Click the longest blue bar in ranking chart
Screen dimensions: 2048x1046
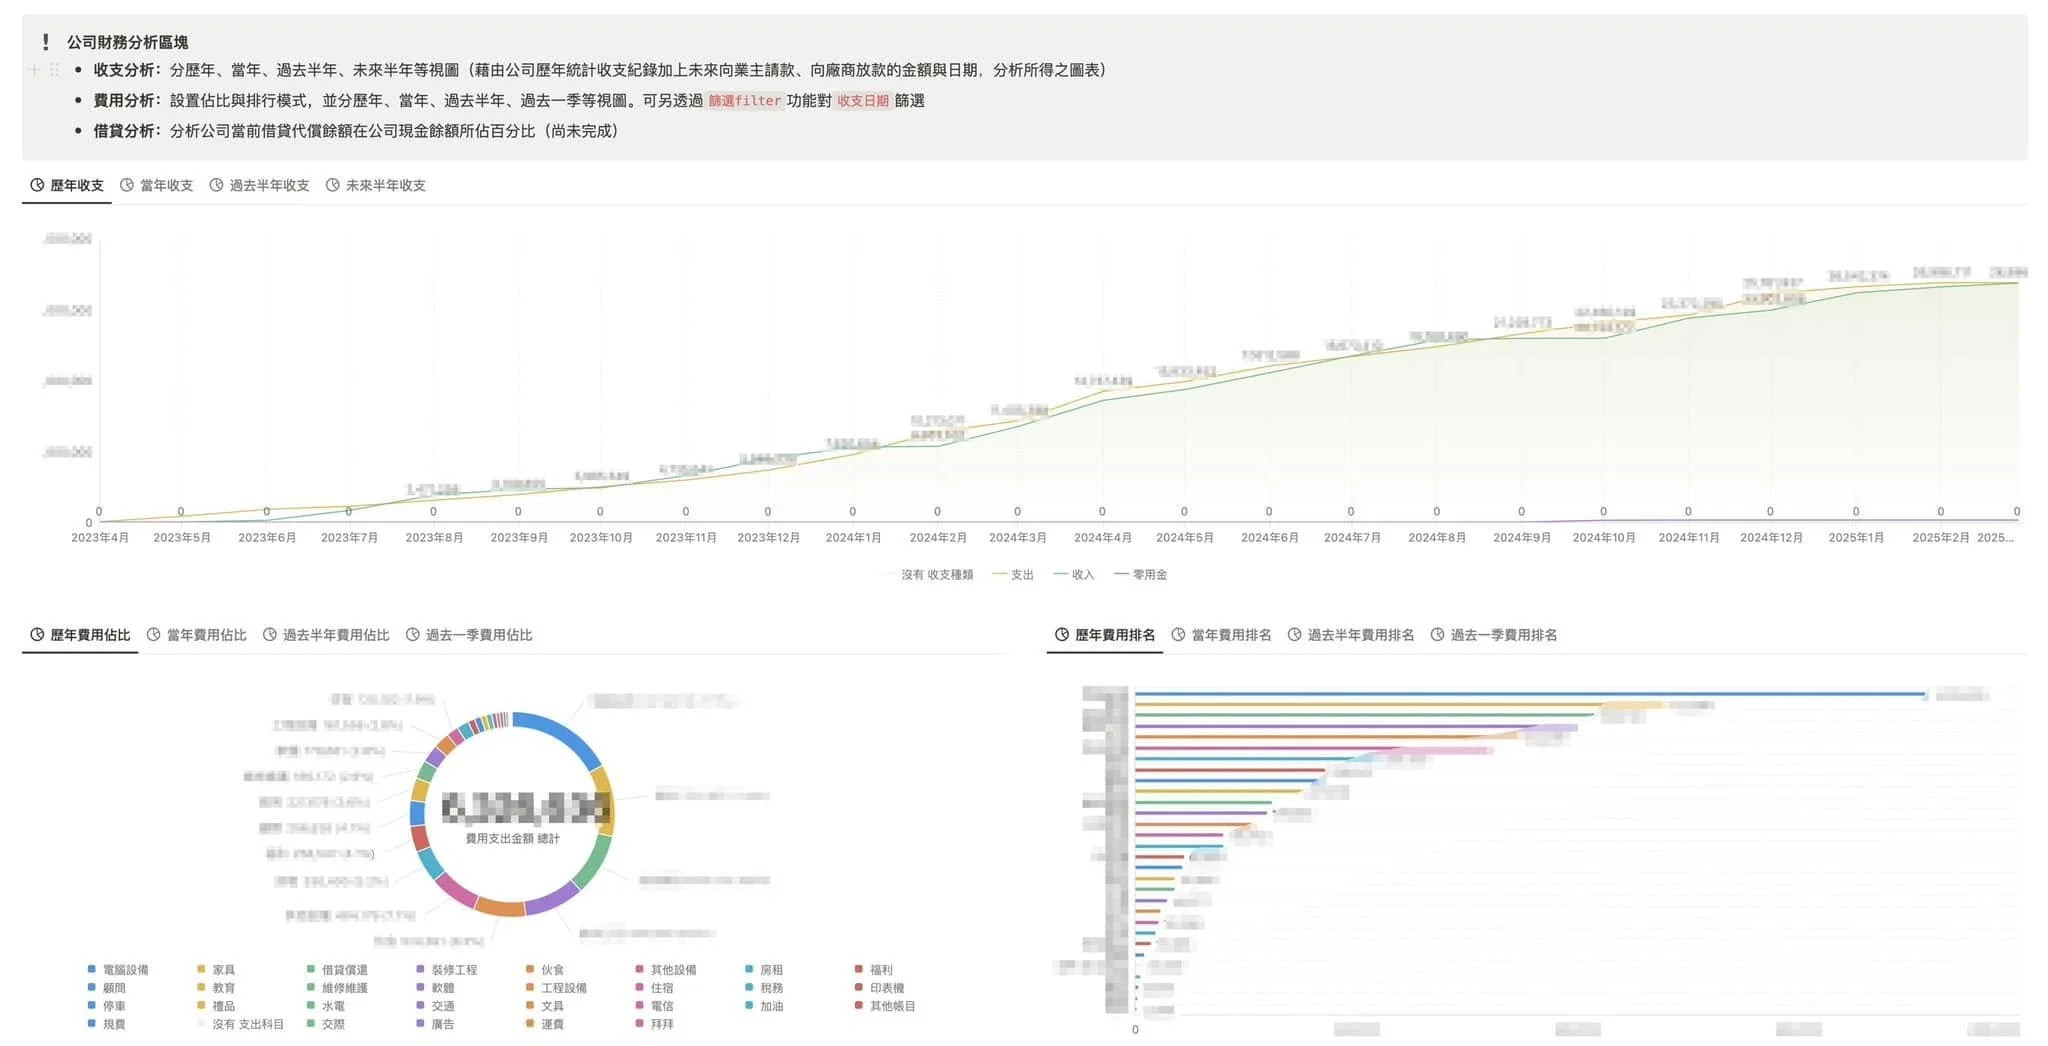[x=1530, y=694]
